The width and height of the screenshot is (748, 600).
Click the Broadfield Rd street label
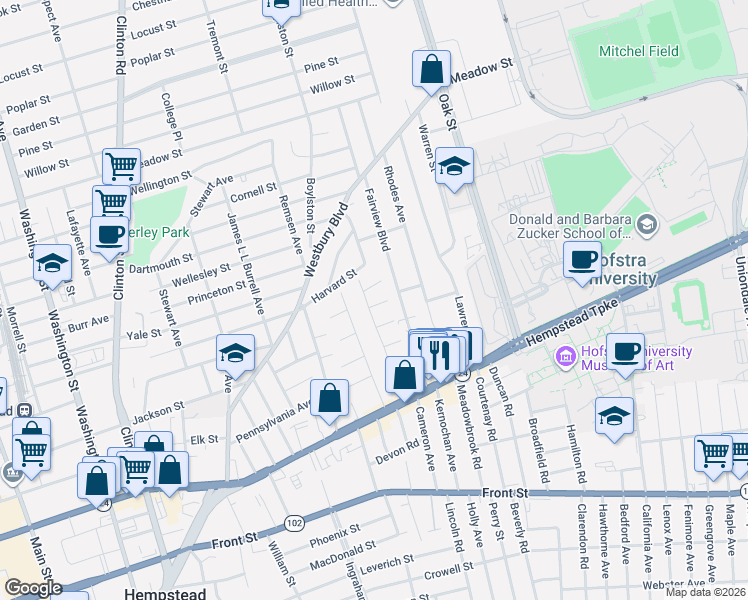click(540, 450)
